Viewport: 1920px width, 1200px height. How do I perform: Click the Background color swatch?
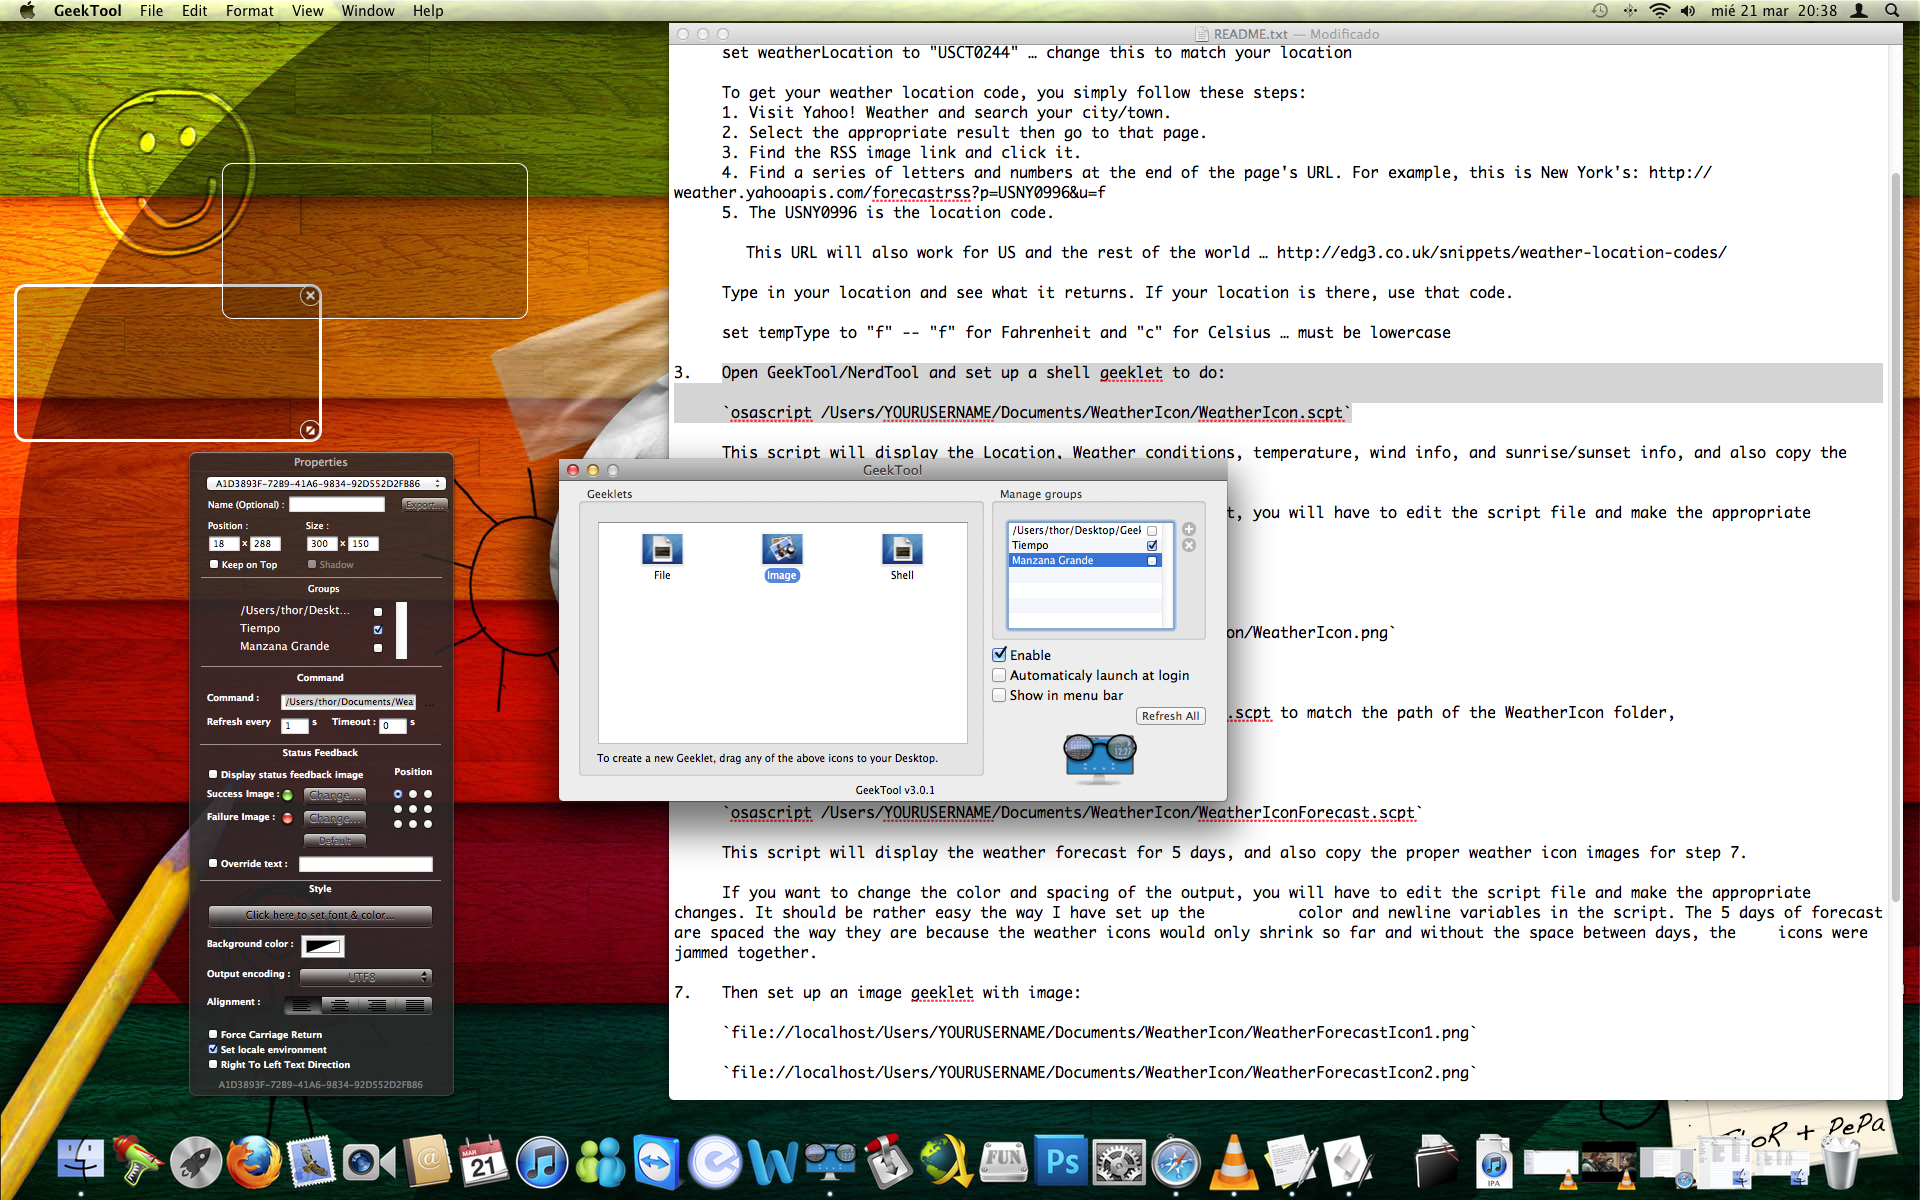click(x=323, y=945)
